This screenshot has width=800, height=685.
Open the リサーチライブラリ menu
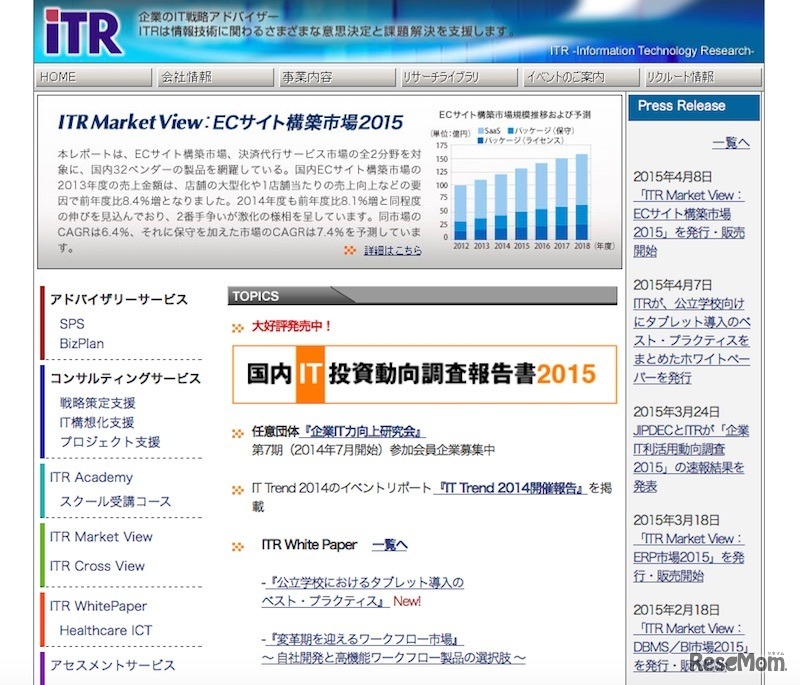click(x=458, y=78)
